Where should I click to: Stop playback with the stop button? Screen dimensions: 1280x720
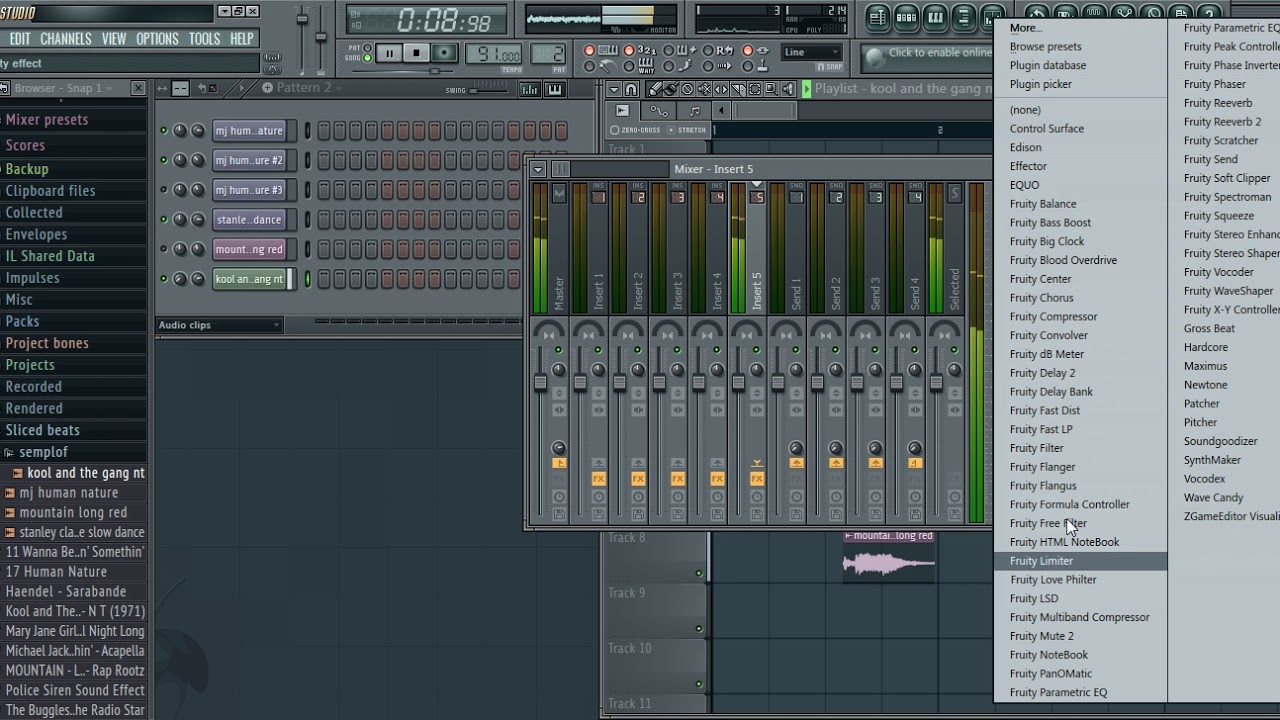pyautogui.click(x=416, y=54)
